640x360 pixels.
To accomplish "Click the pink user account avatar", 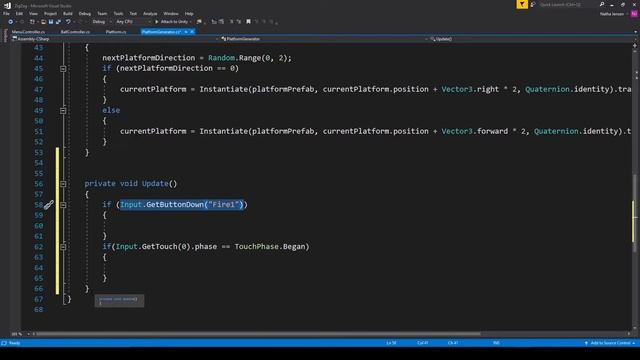I will 634,14.
